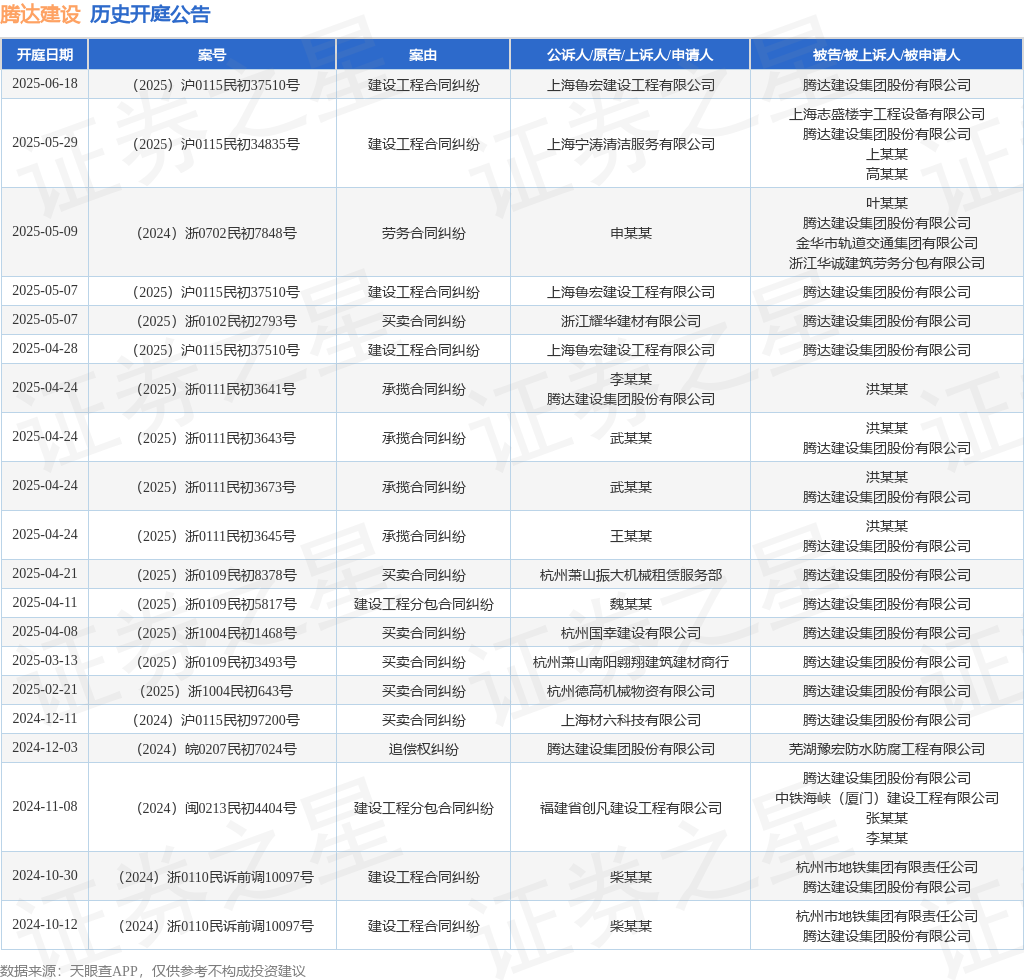Click plaintiff 柴某某 in 2024-10-12 row
Viewport: 1024px width, 980px height.
631,926
